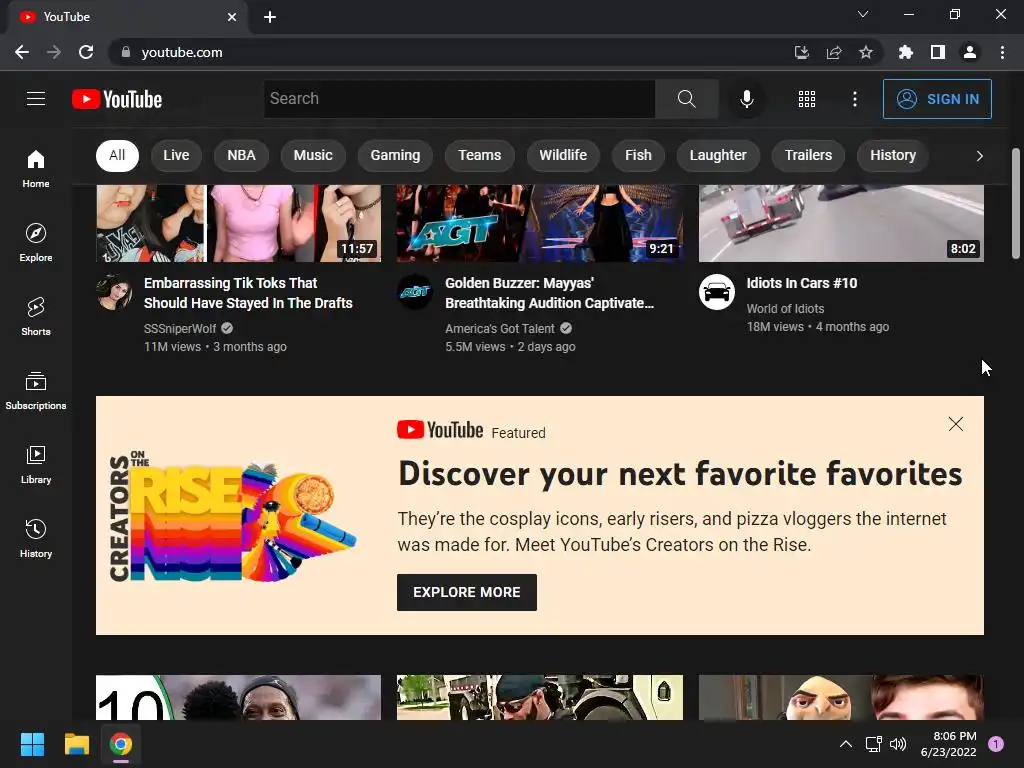Open the 8:02 Idiots In Cars thumbnail
This screenshot has height=768, width=1024.
(841, 223)
